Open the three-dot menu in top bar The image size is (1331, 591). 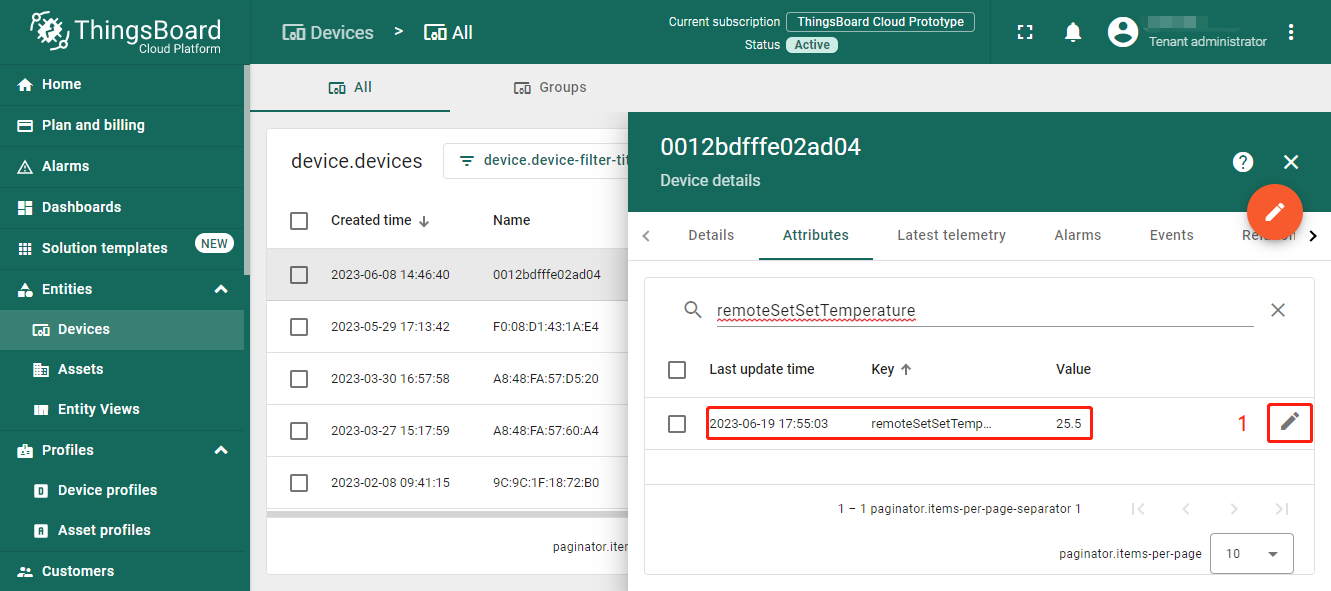click(1291, 32)
